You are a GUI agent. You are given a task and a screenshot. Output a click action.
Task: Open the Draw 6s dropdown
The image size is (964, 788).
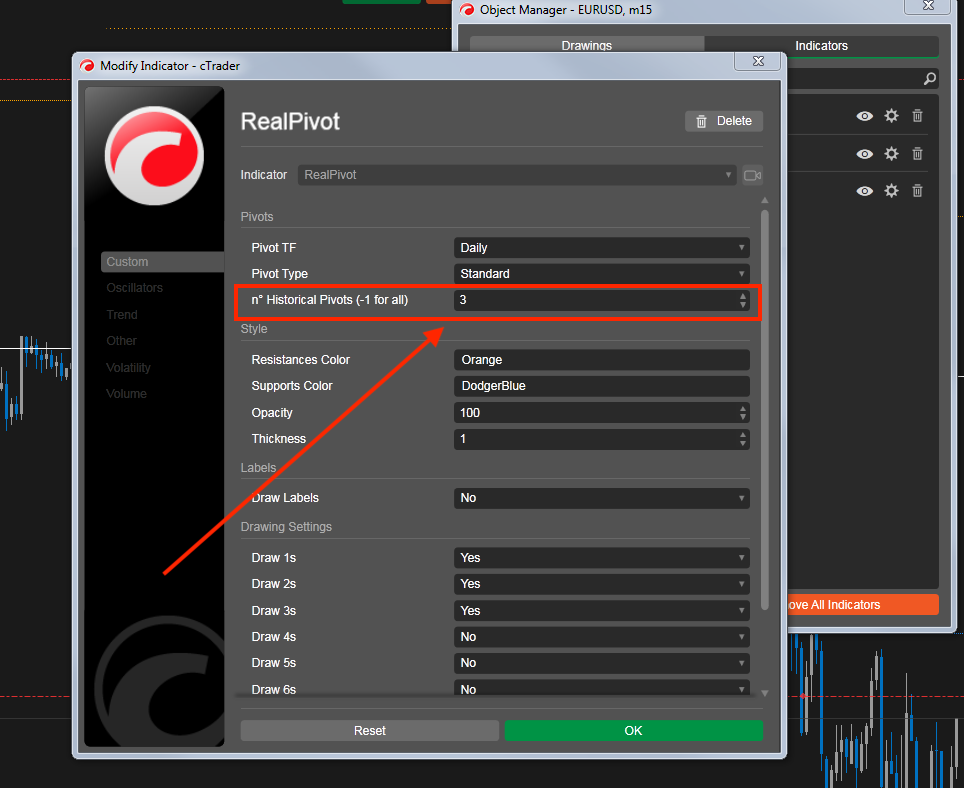(601, 689)
